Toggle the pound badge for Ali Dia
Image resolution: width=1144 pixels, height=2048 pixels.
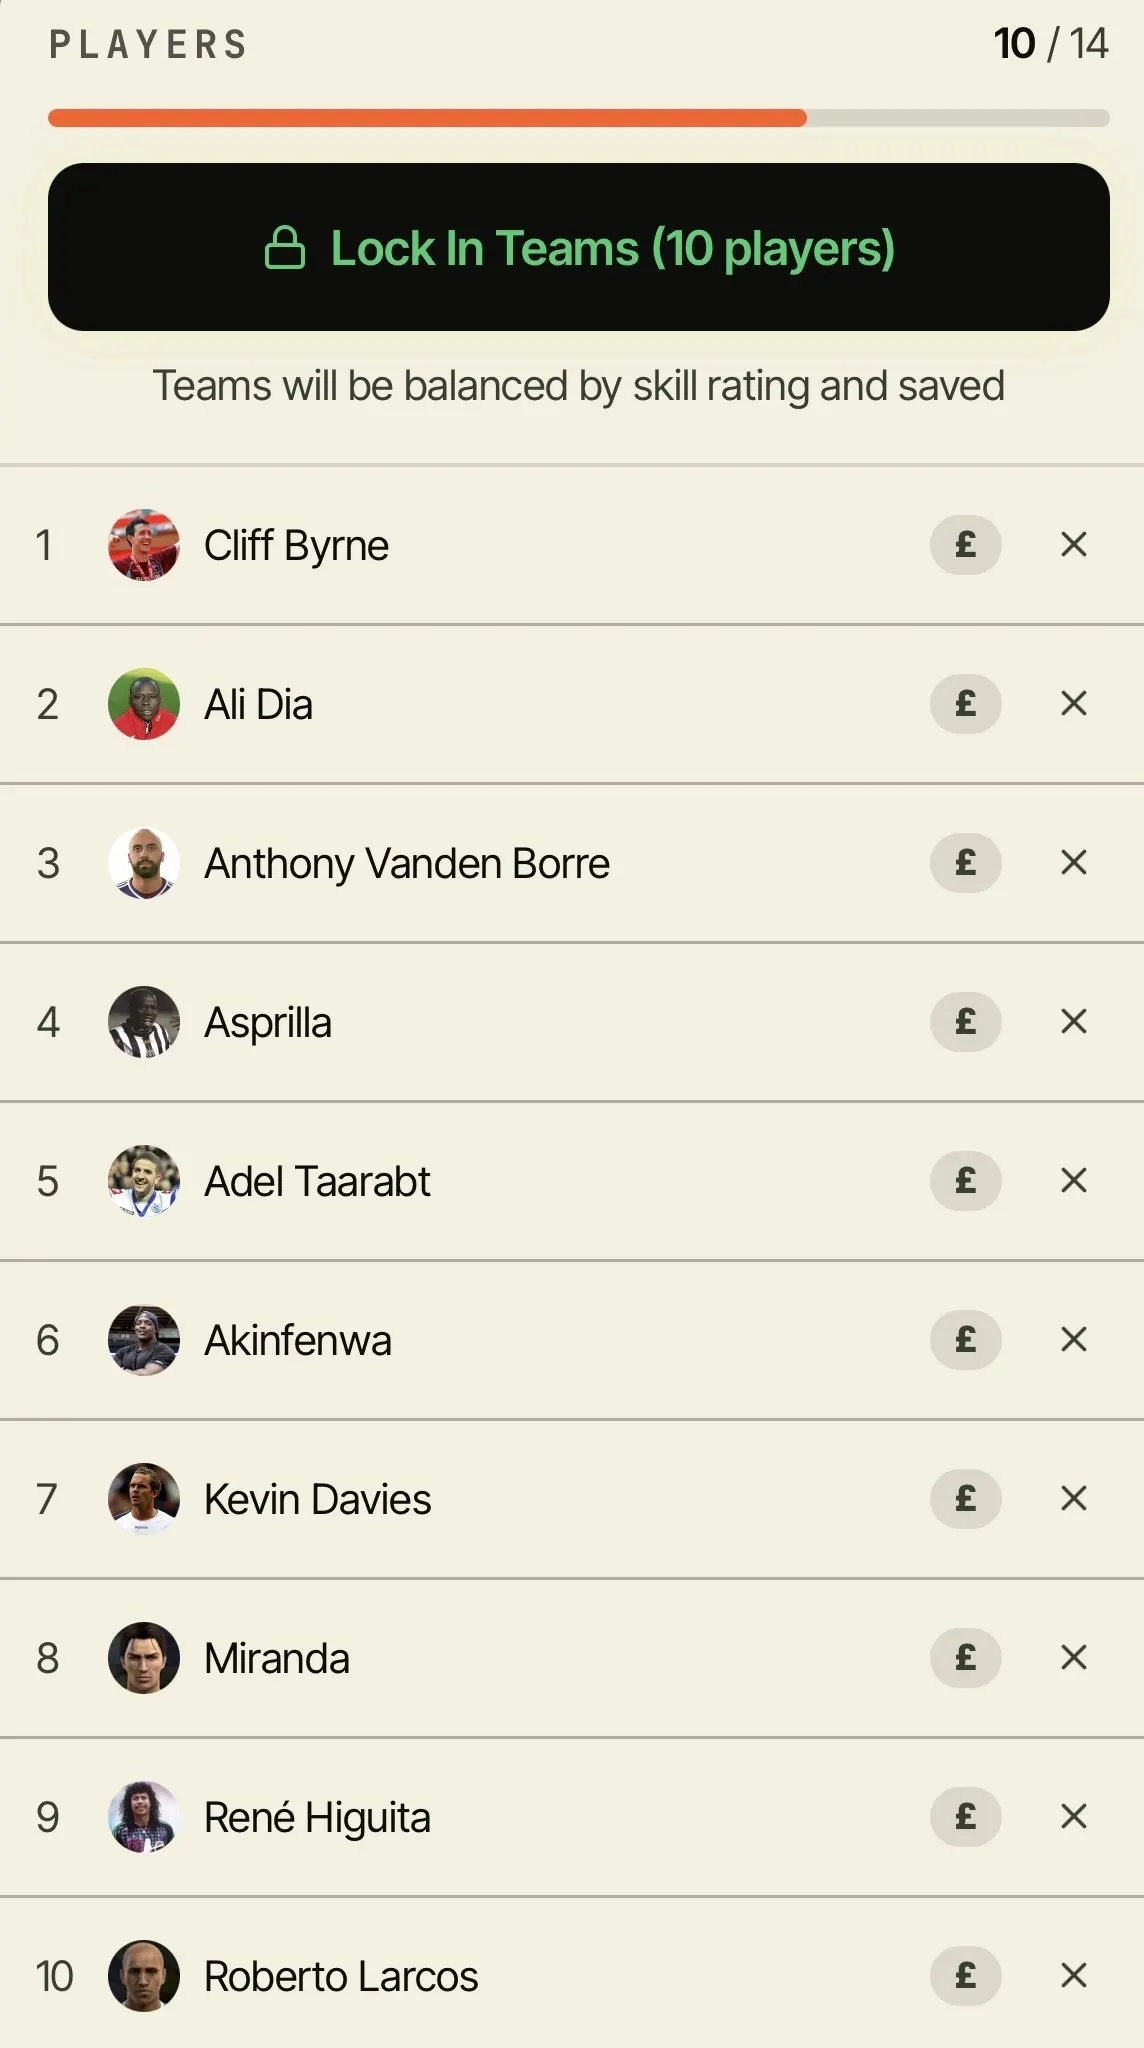pyautogui.click(x=965, y=704)
